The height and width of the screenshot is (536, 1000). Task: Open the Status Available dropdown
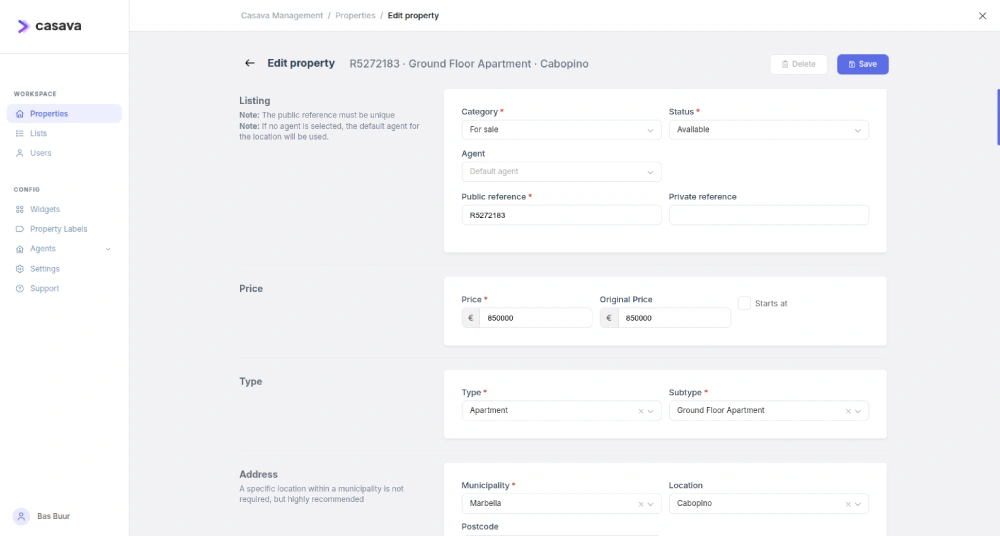pyautogui.click(x=768, y=130)
